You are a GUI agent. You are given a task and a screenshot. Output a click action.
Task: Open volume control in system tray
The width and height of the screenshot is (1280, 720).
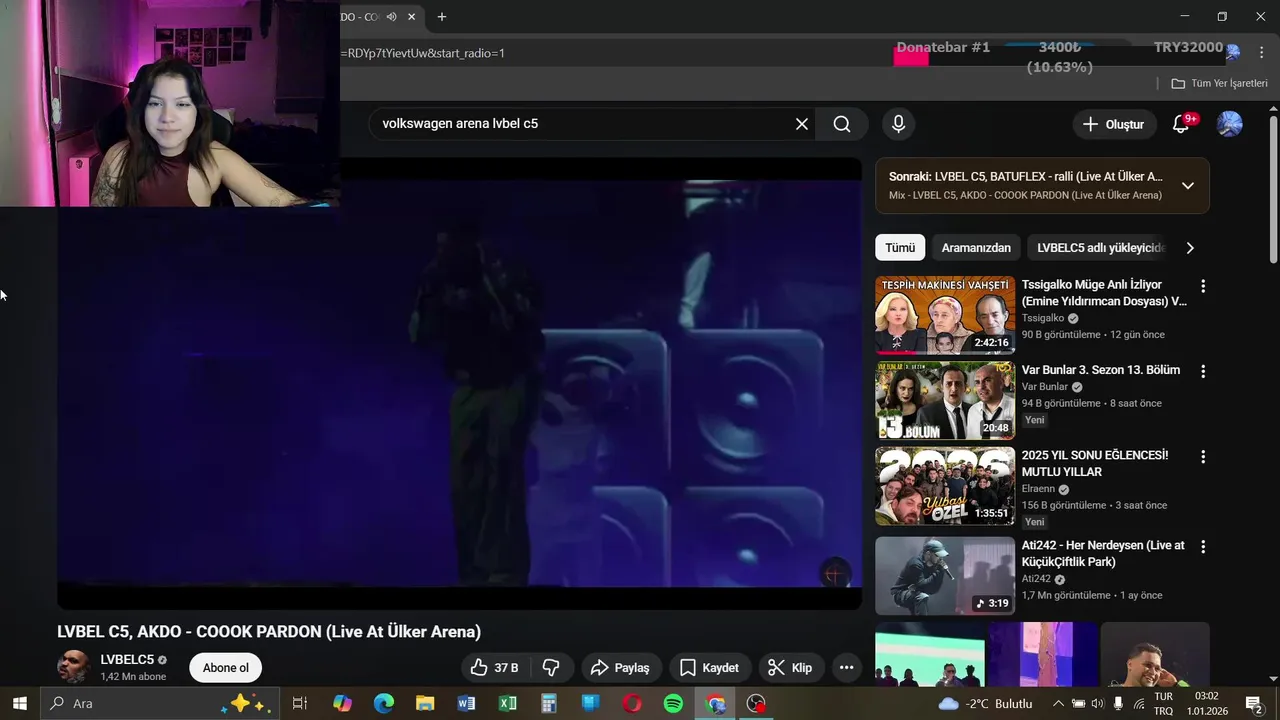[1098, 703]
